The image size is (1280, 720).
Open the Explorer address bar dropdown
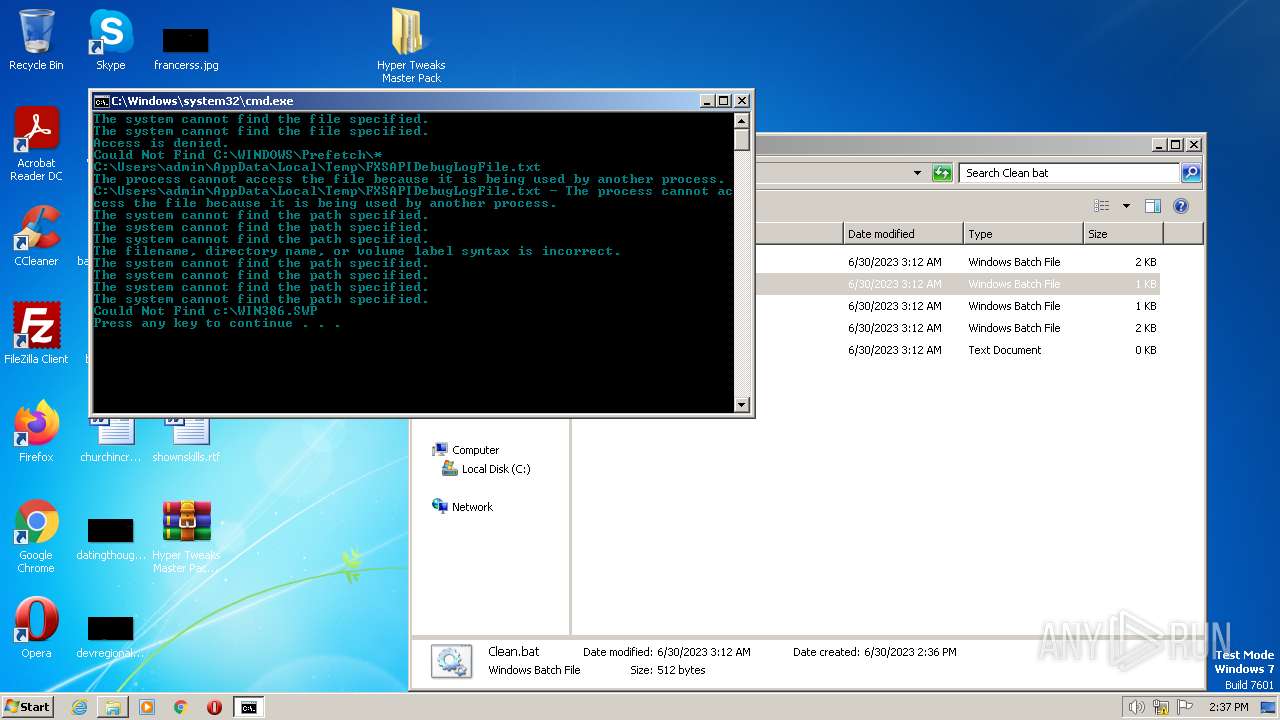coord(917,173)
